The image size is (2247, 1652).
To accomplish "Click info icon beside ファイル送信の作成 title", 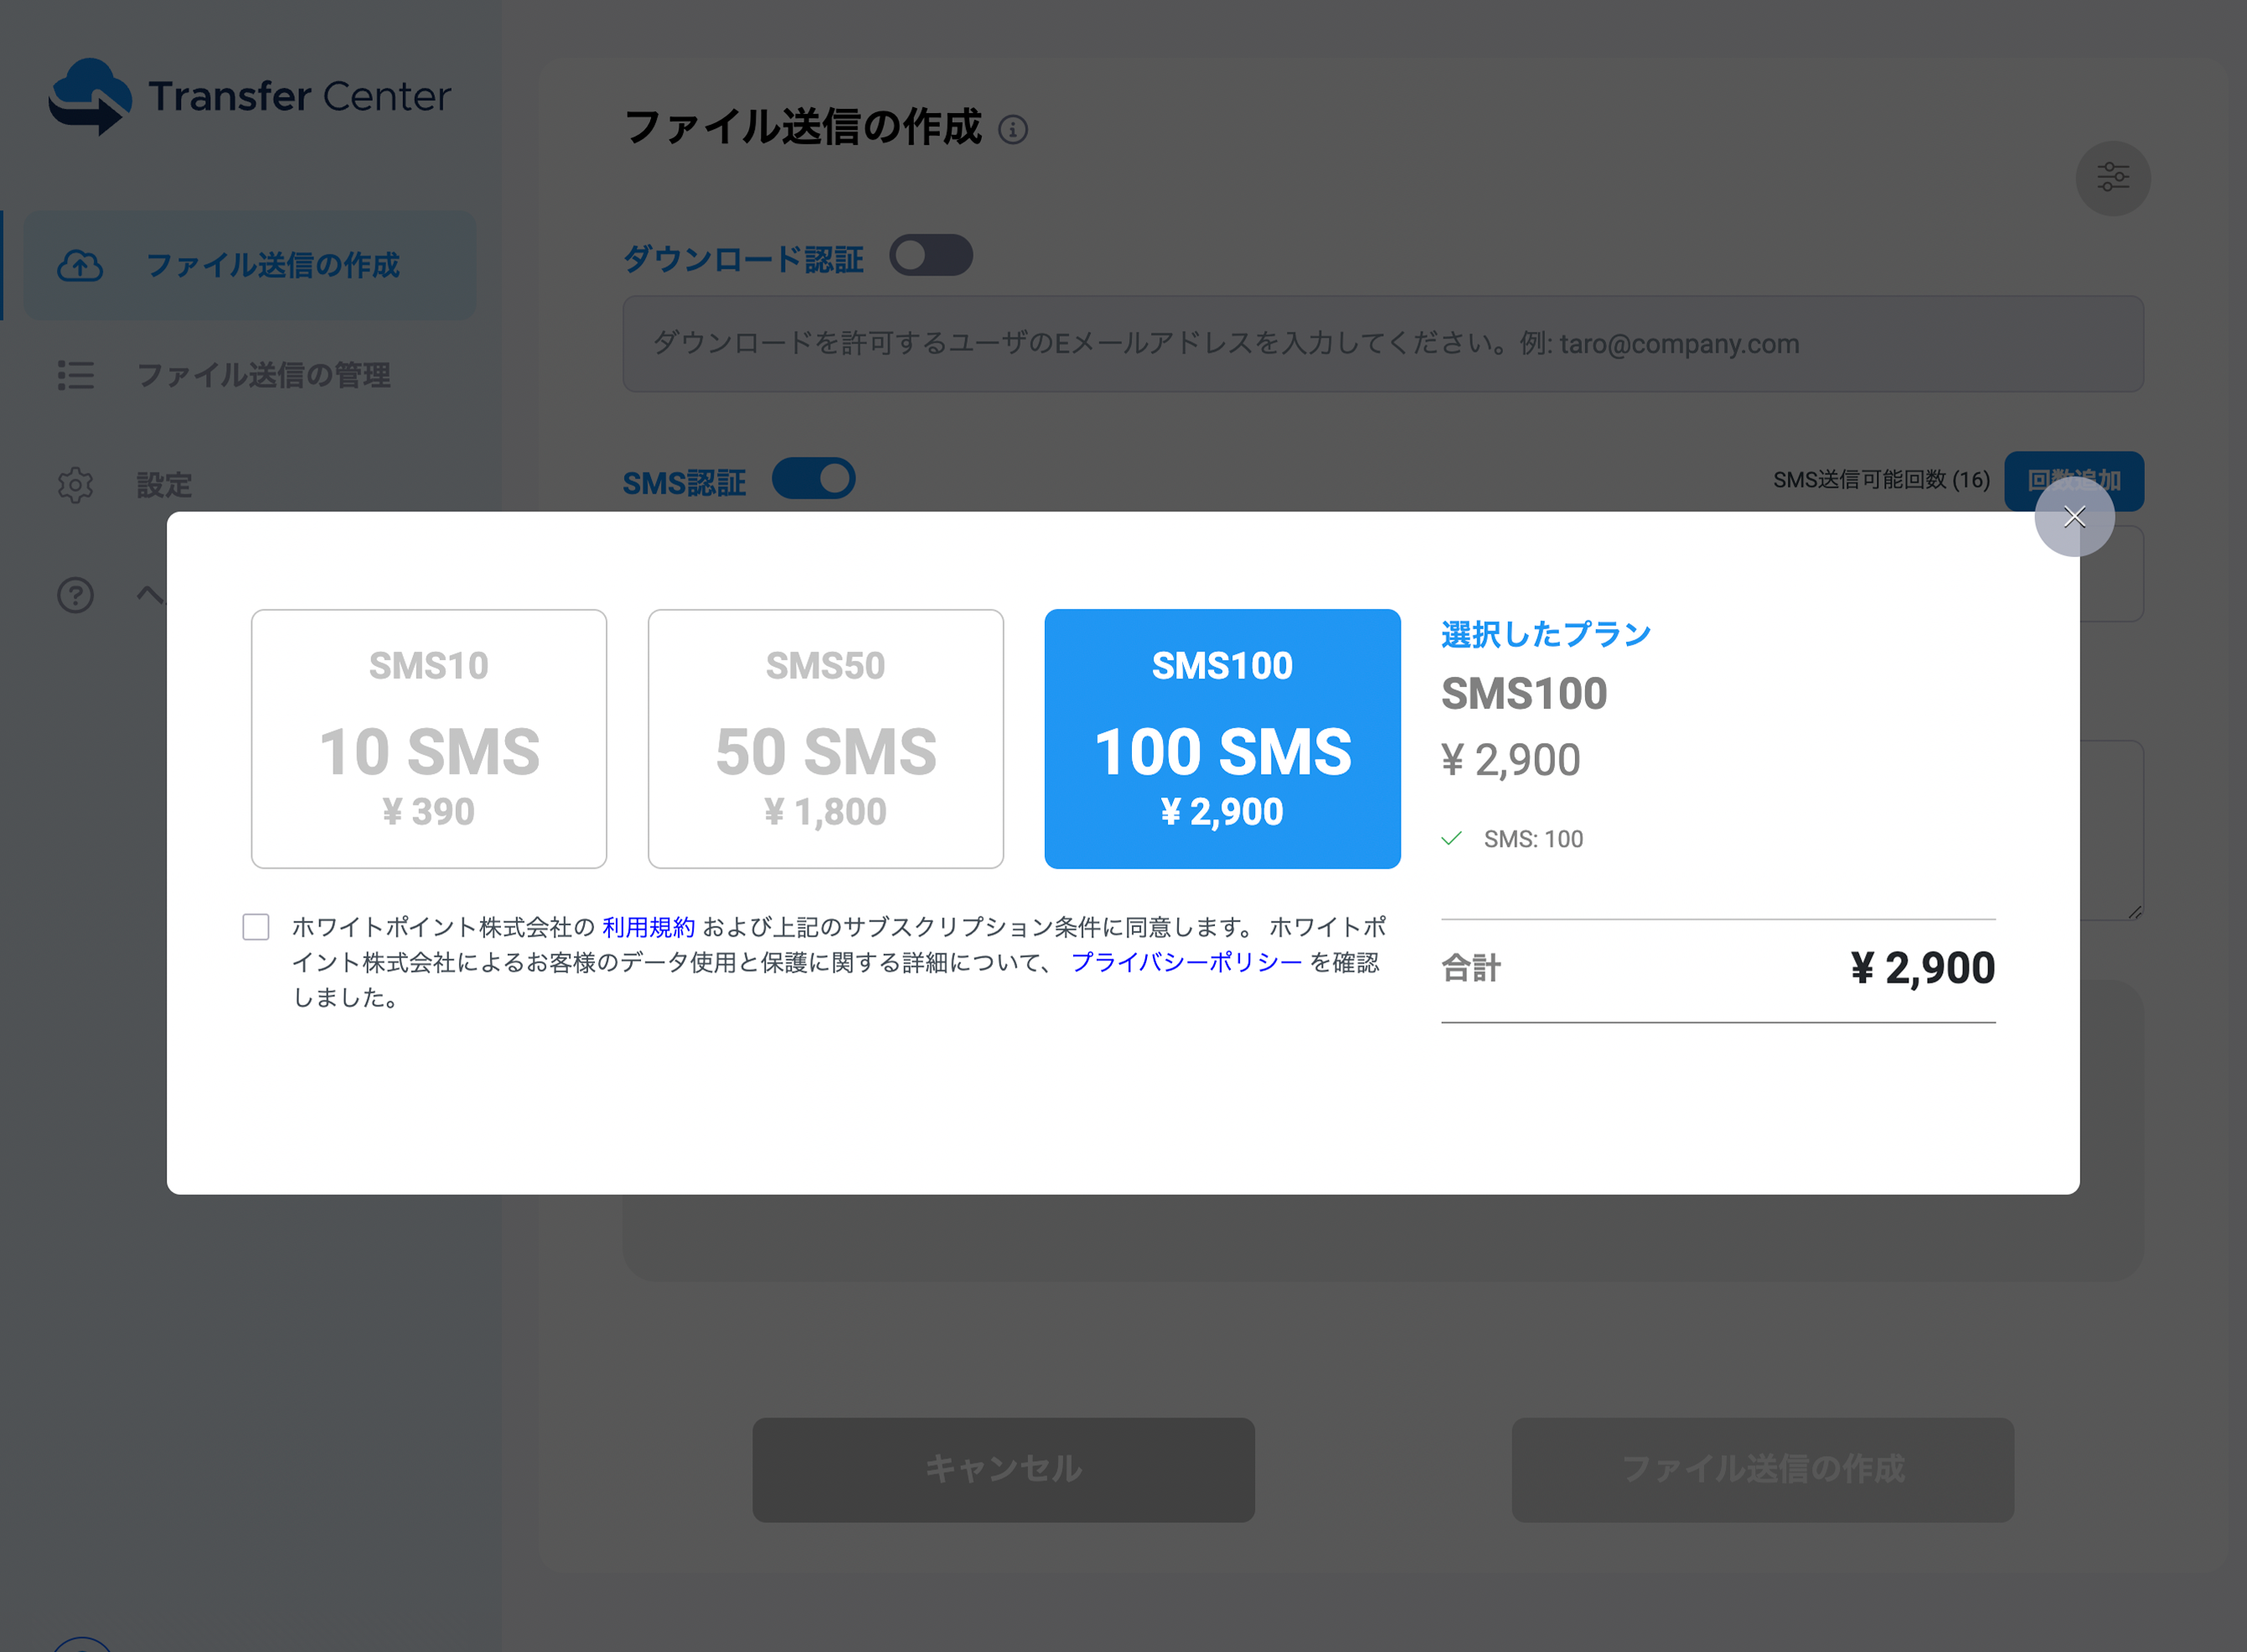I will coord(1013,131).
